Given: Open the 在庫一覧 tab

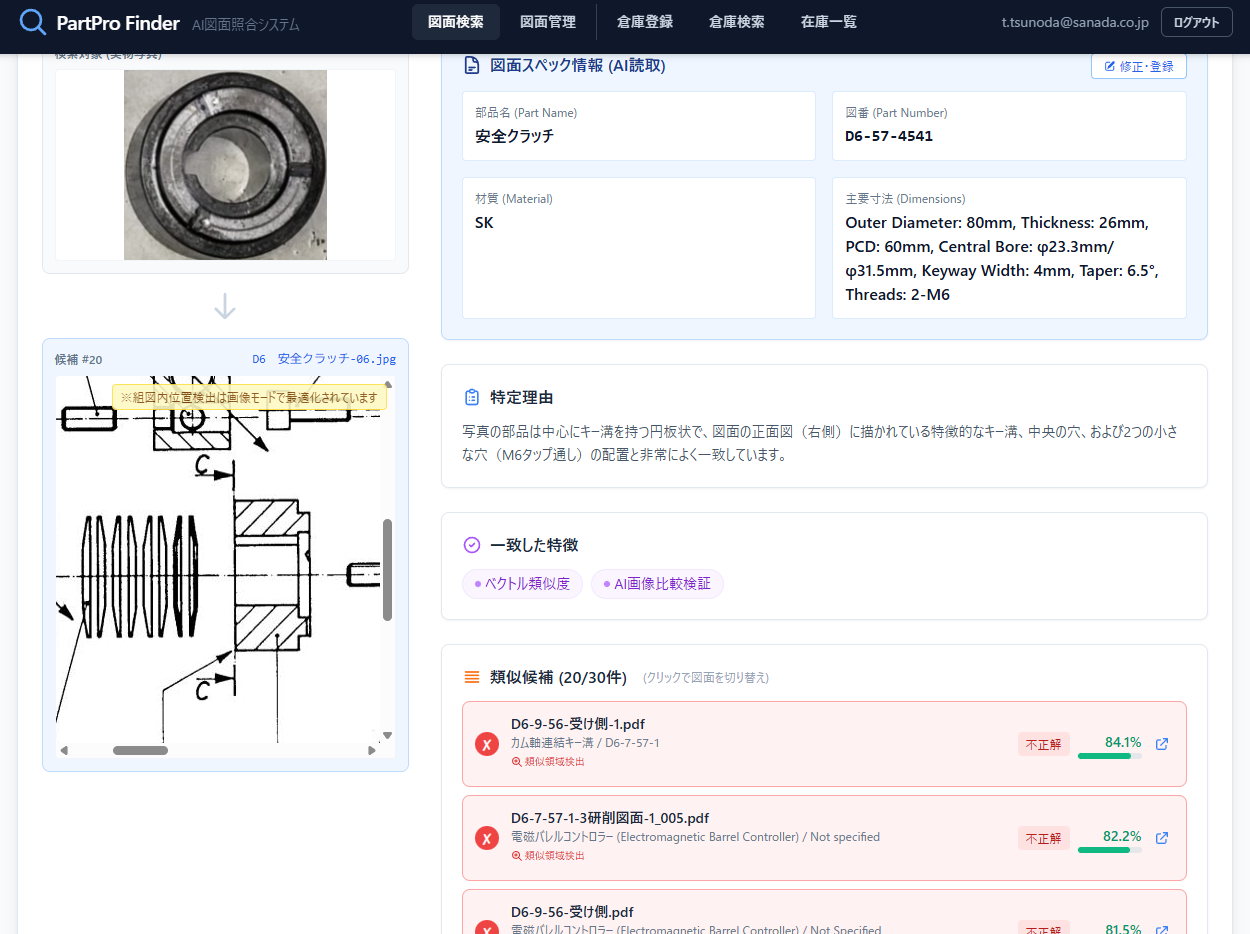Looking at the screenshot, I should [828, 21].
